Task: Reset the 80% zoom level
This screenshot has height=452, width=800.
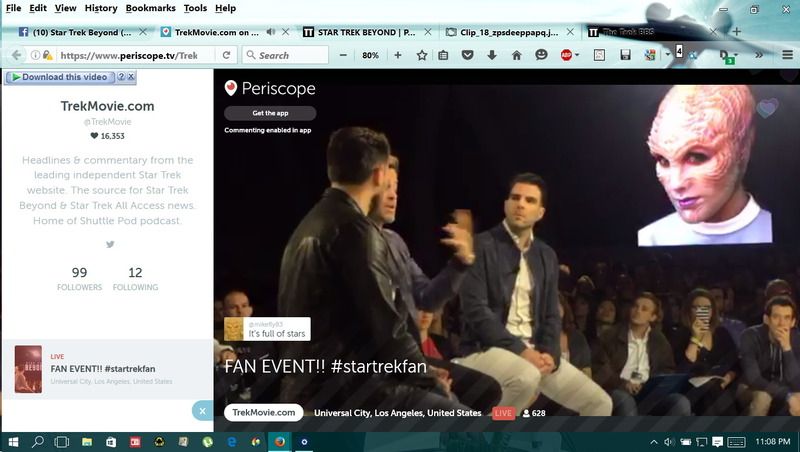Action: pyautogui.click(x=370, y=55)
